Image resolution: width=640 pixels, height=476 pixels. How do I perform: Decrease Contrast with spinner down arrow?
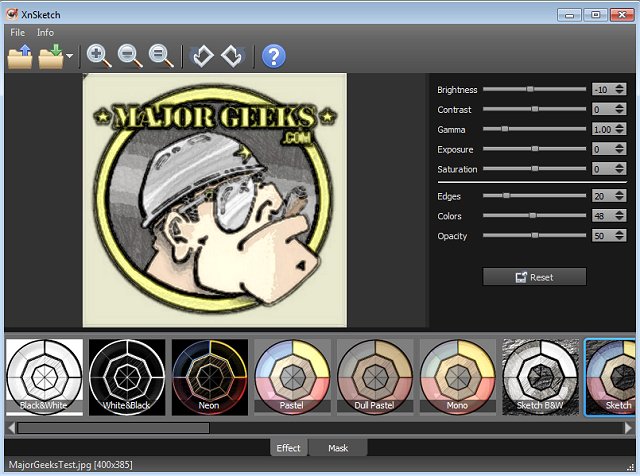coord(620,112)
